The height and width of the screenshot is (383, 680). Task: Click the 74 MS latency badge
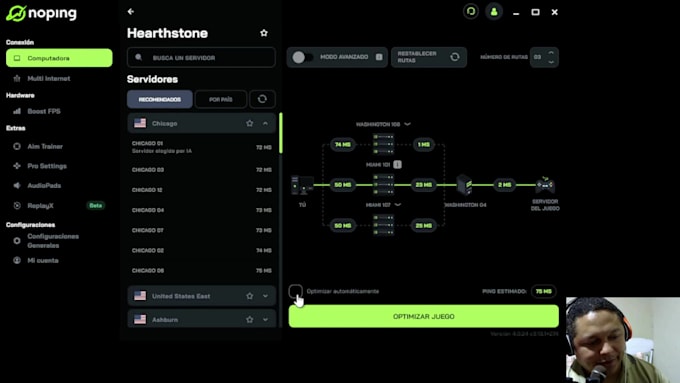pos(343,144)
